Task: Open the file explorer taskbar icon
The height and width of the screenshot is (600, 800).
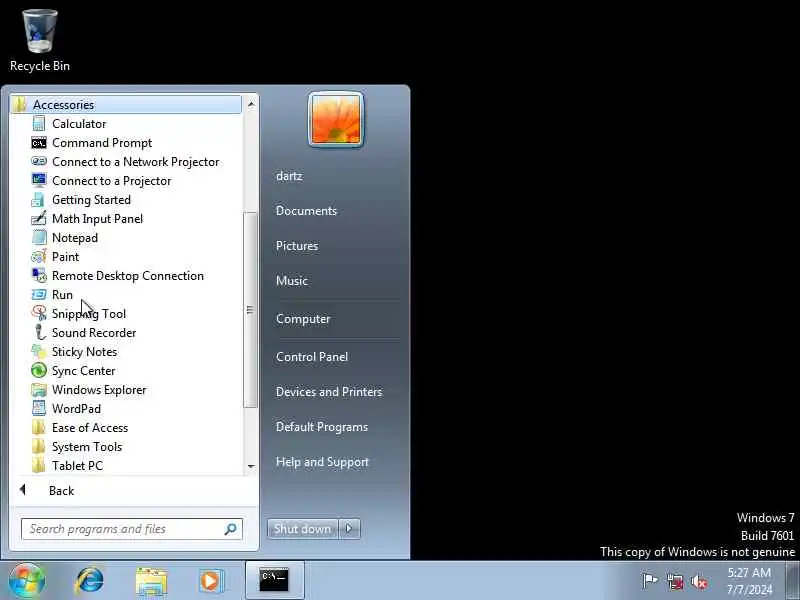Action: click(152, 581)
